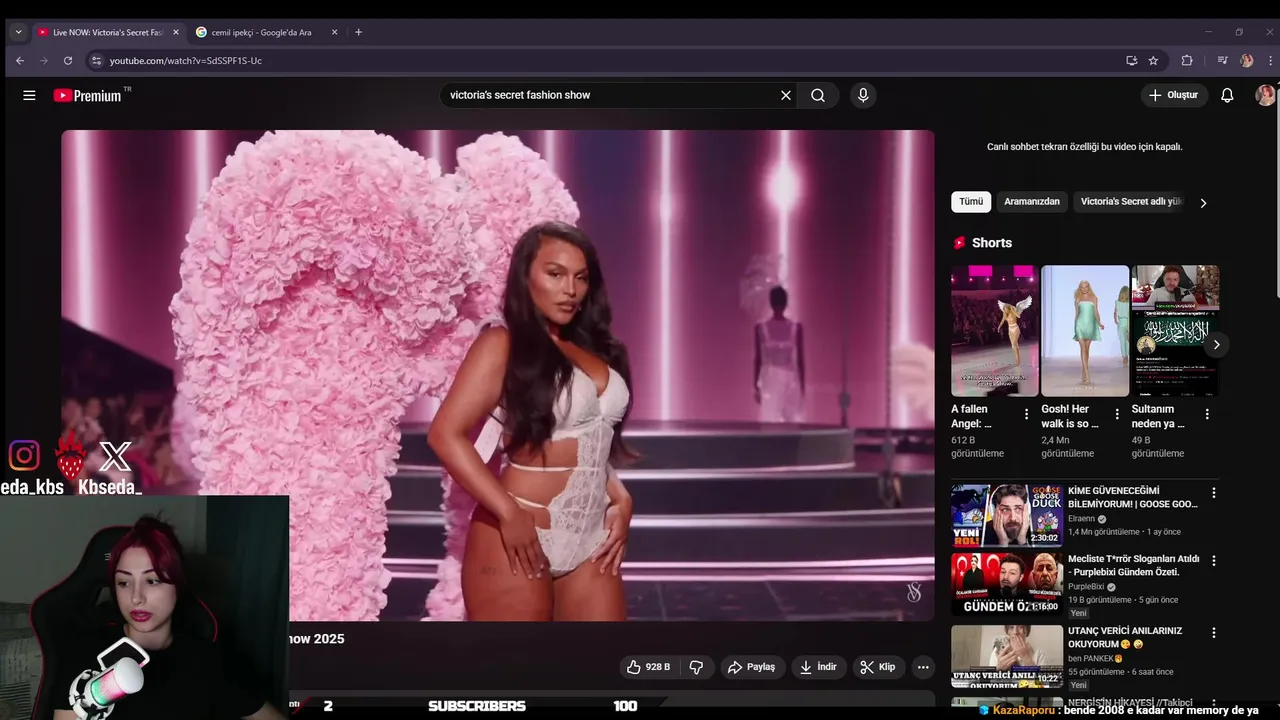Go back in the browser
This screenshot has width=1280, height=720.
20,60
